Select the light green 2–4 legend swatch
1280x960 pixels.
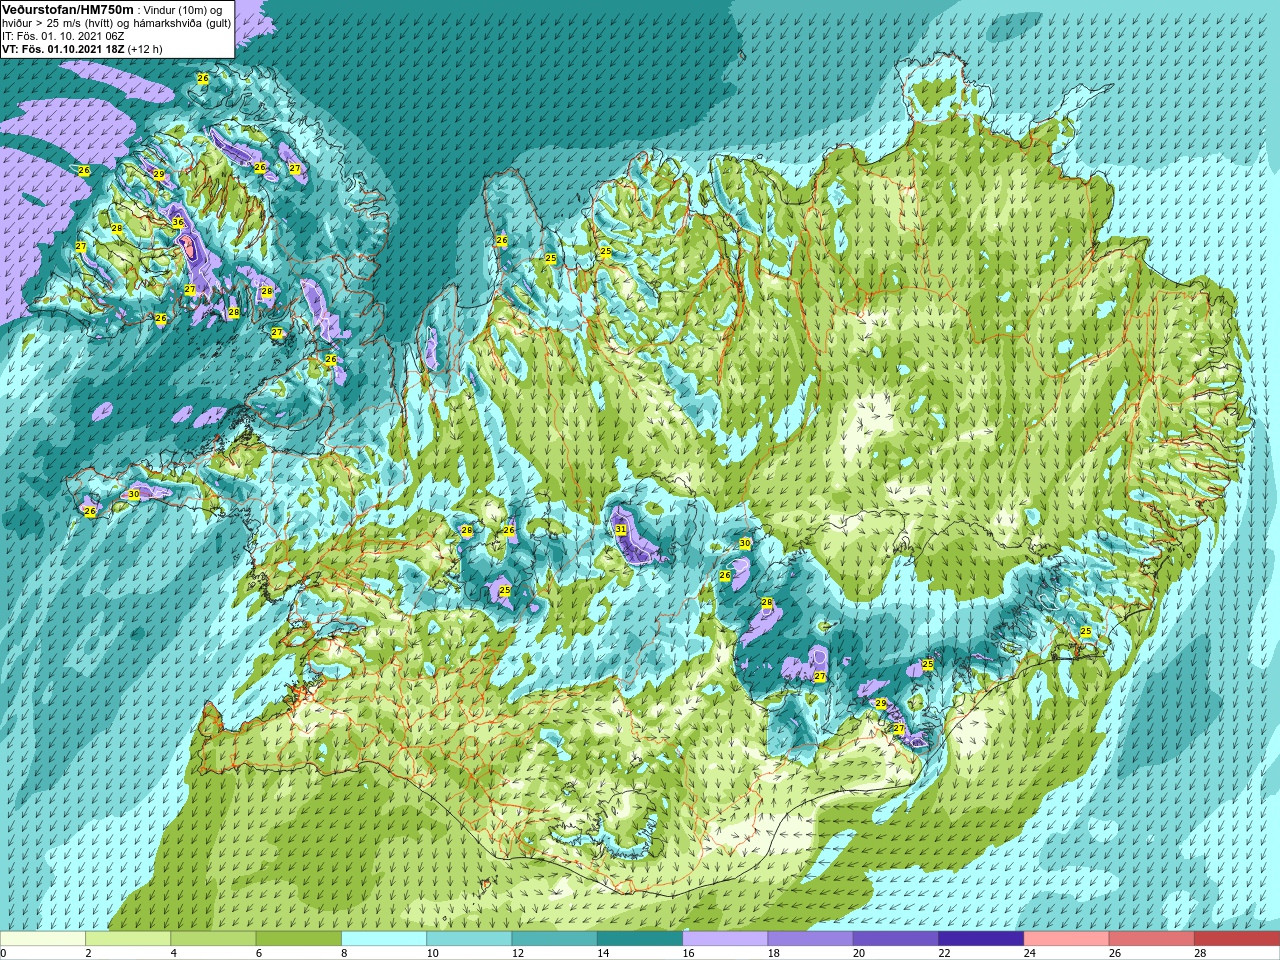[128, 939]
